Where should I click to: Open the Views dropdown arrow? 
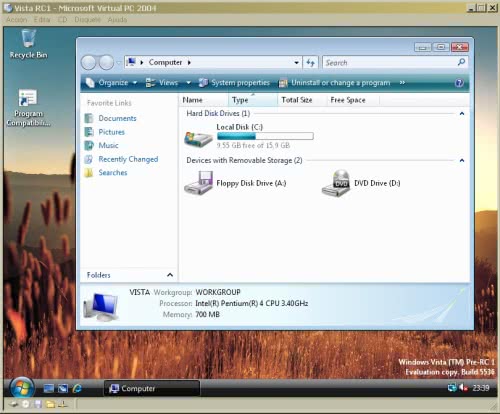(188, 83)
